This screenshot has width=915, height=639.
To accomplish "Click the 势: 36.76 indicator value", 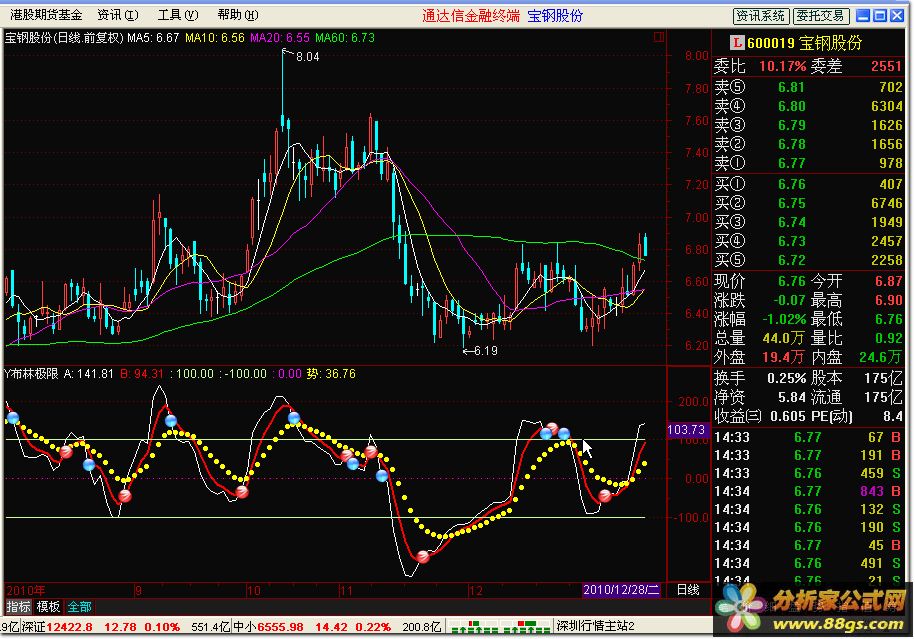I will coord(331,373).
